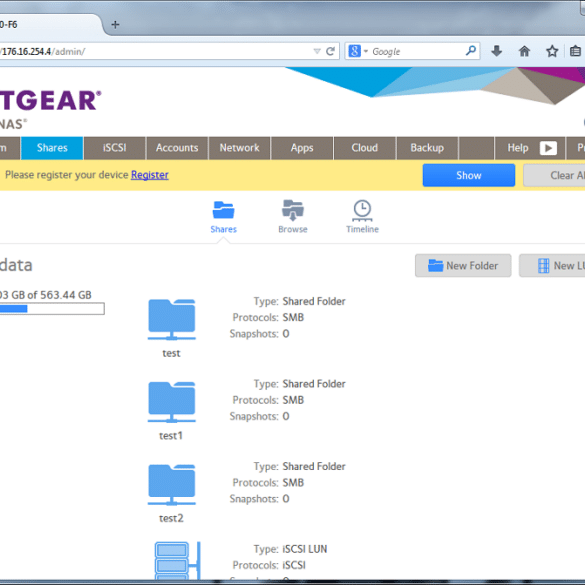
Task: Click the test folder name label
Action: [171, 353]
